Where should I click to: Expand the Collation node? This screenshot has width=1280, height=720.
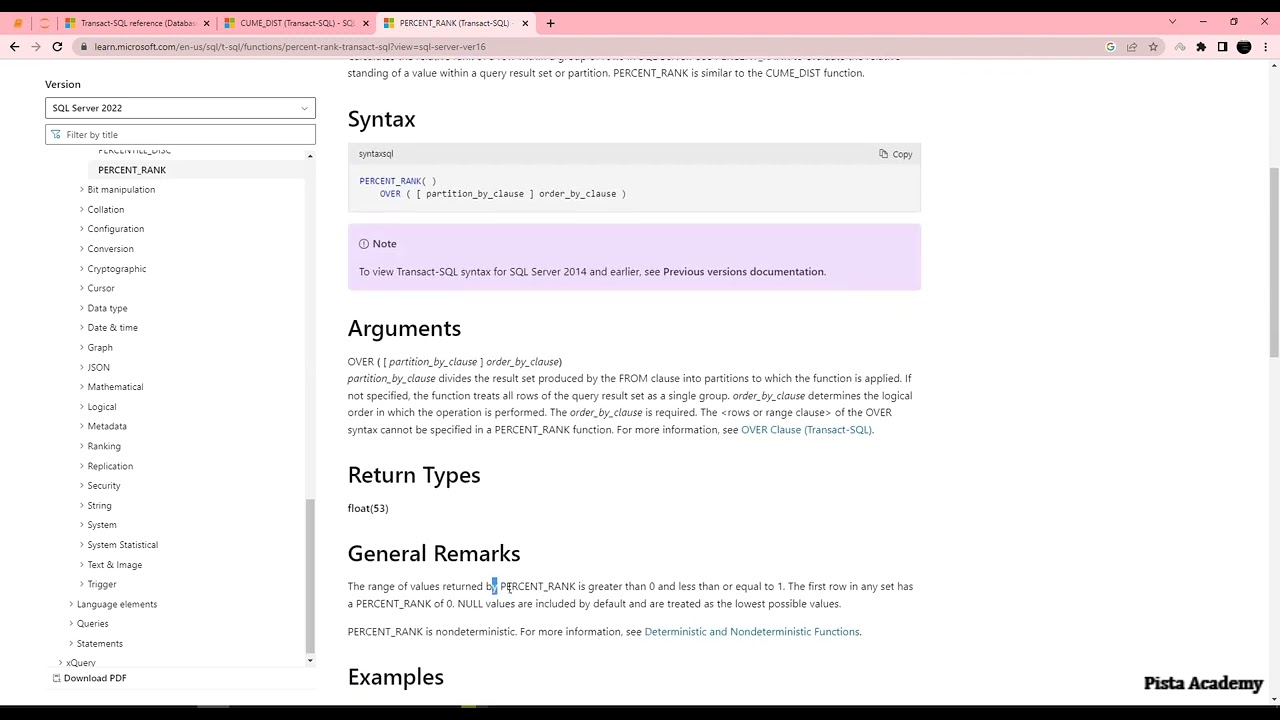click(x=82, y=210)
